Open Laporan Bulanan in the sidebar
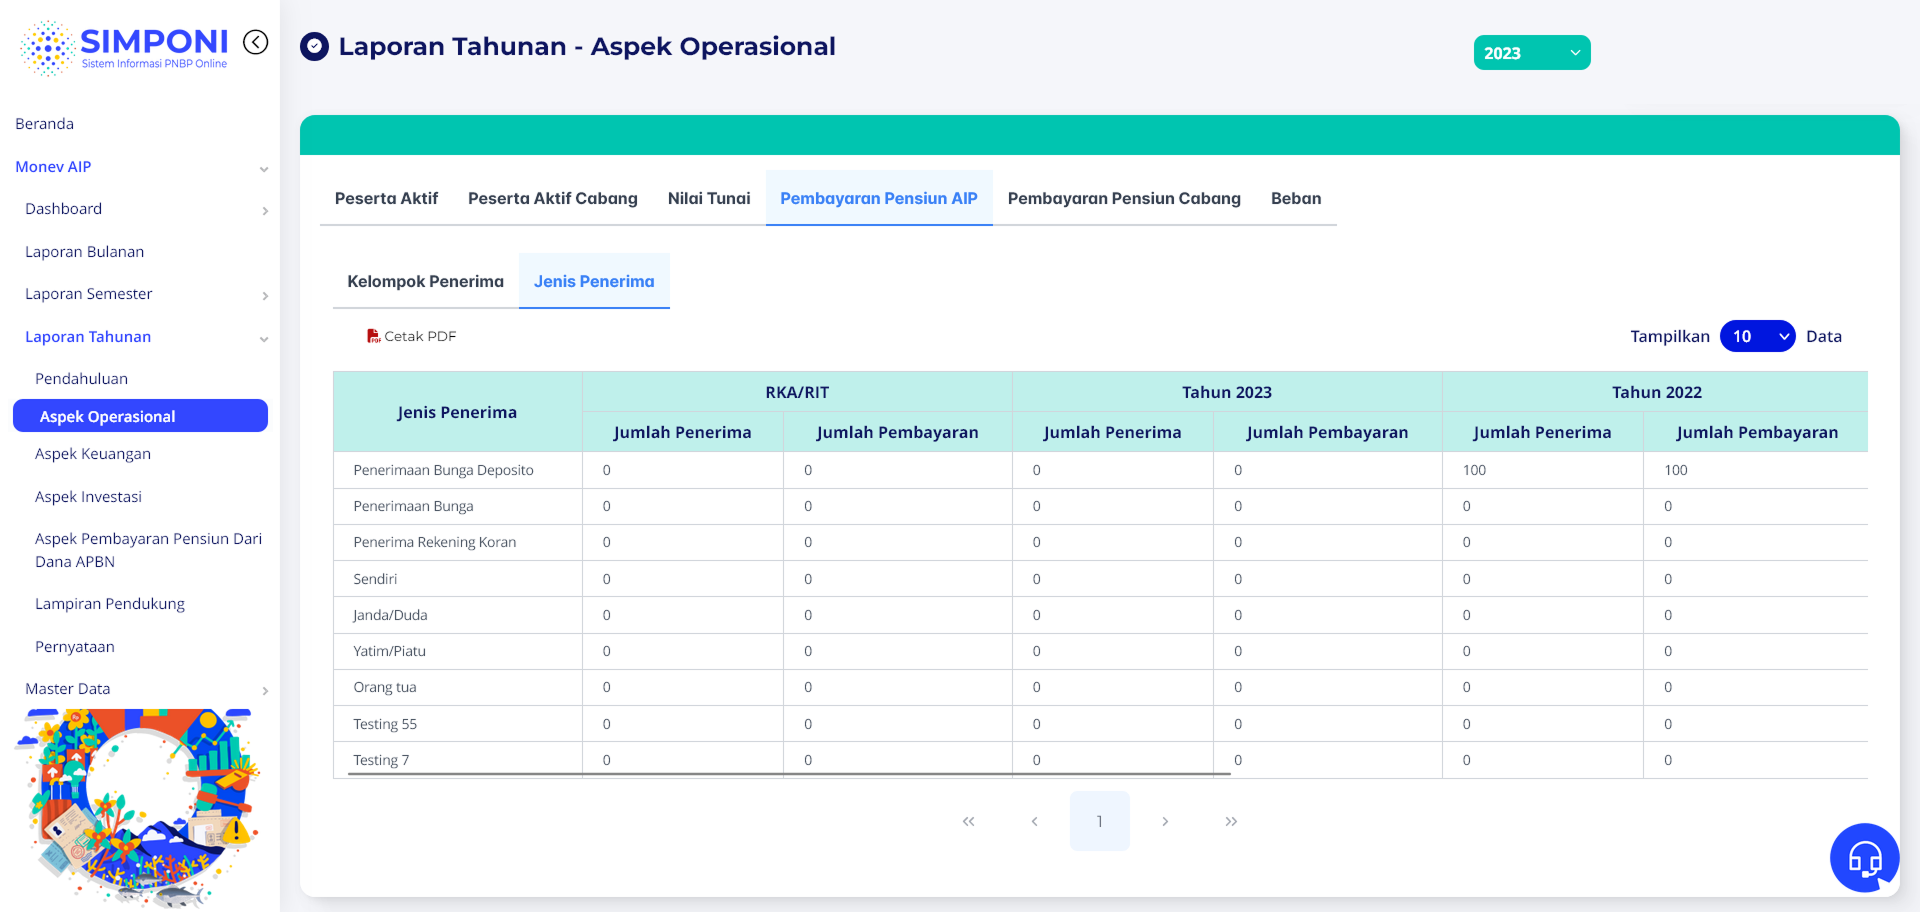Image resolution: width=1920 pixels, height=912 pixels. tap(85, 252)
